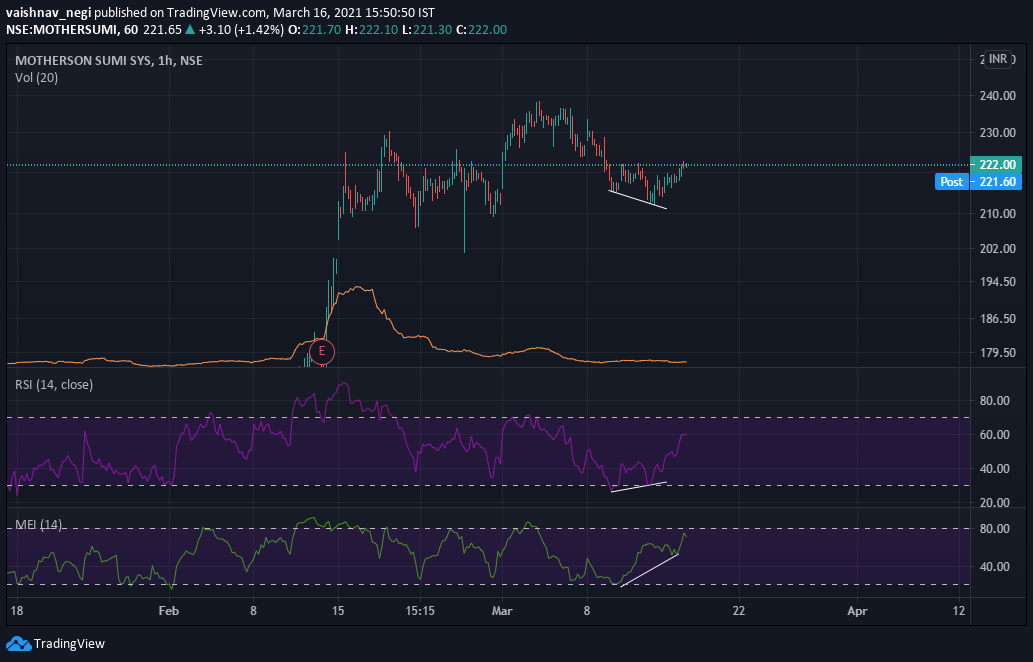Click the 12 date label on time axis
This screenshot has height=662, width=1033.
click(x=959, y=611)
